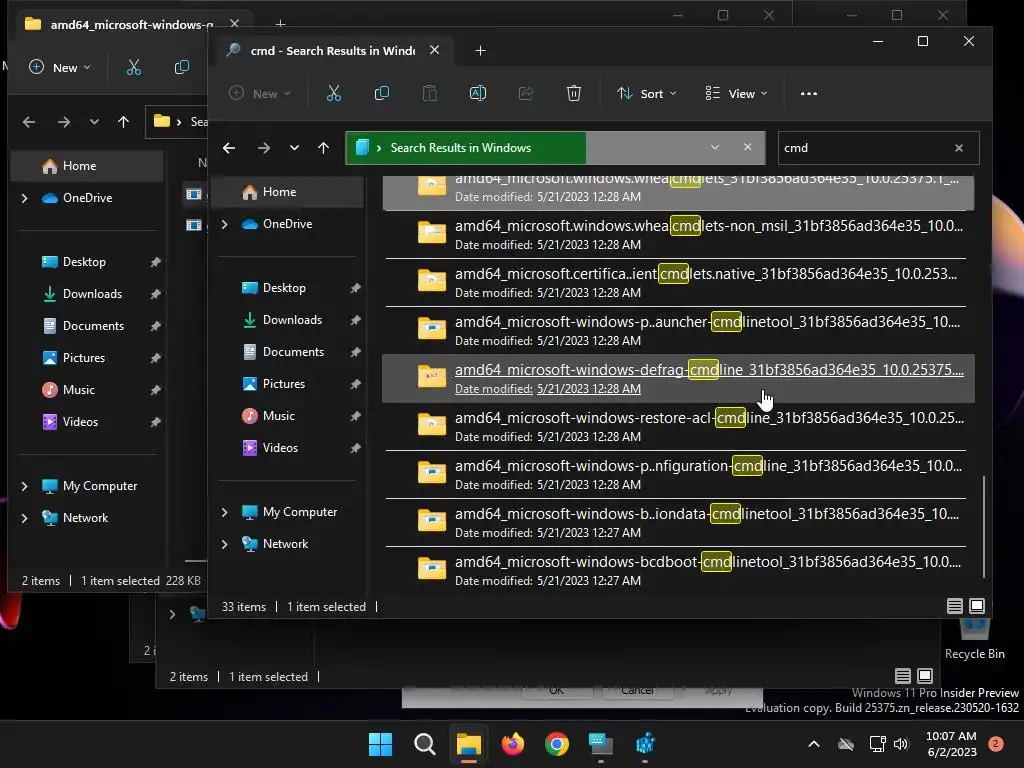The image size is (1024, 768).
Task: Open address bar history dropdown chevron
Action: 715,147
